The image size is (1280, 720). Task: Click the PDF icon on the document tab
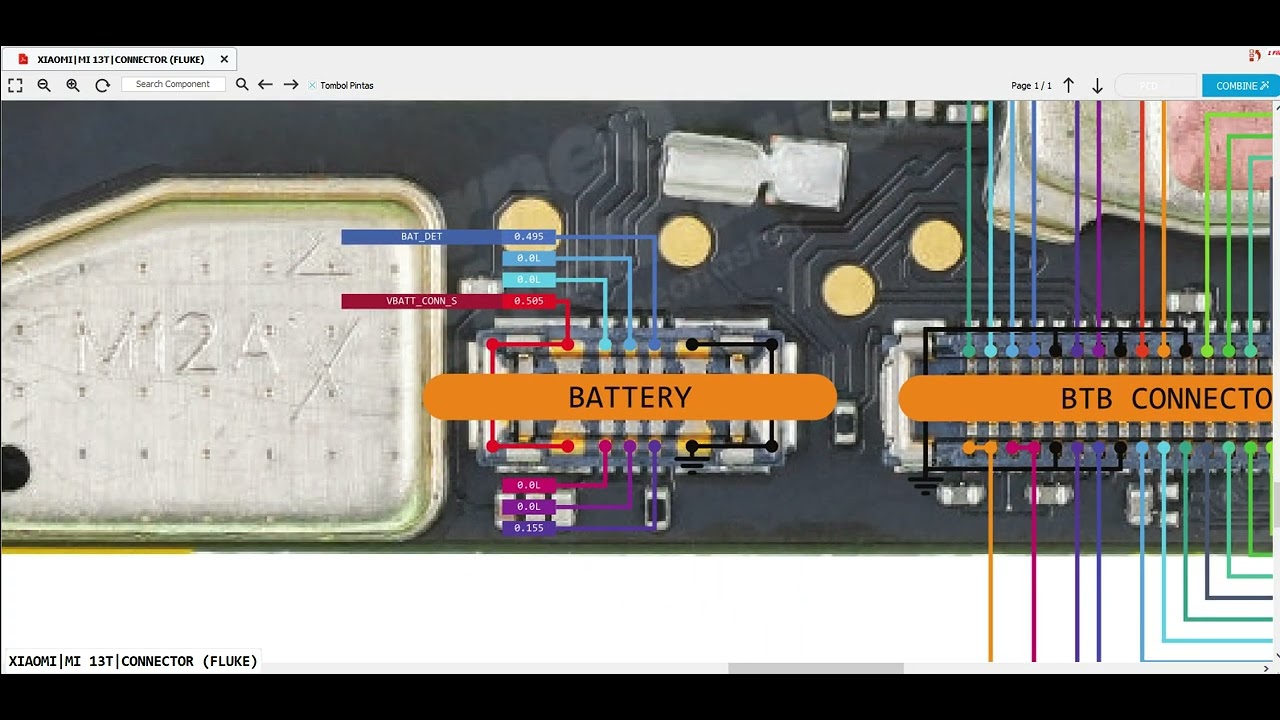click(23, 59)
